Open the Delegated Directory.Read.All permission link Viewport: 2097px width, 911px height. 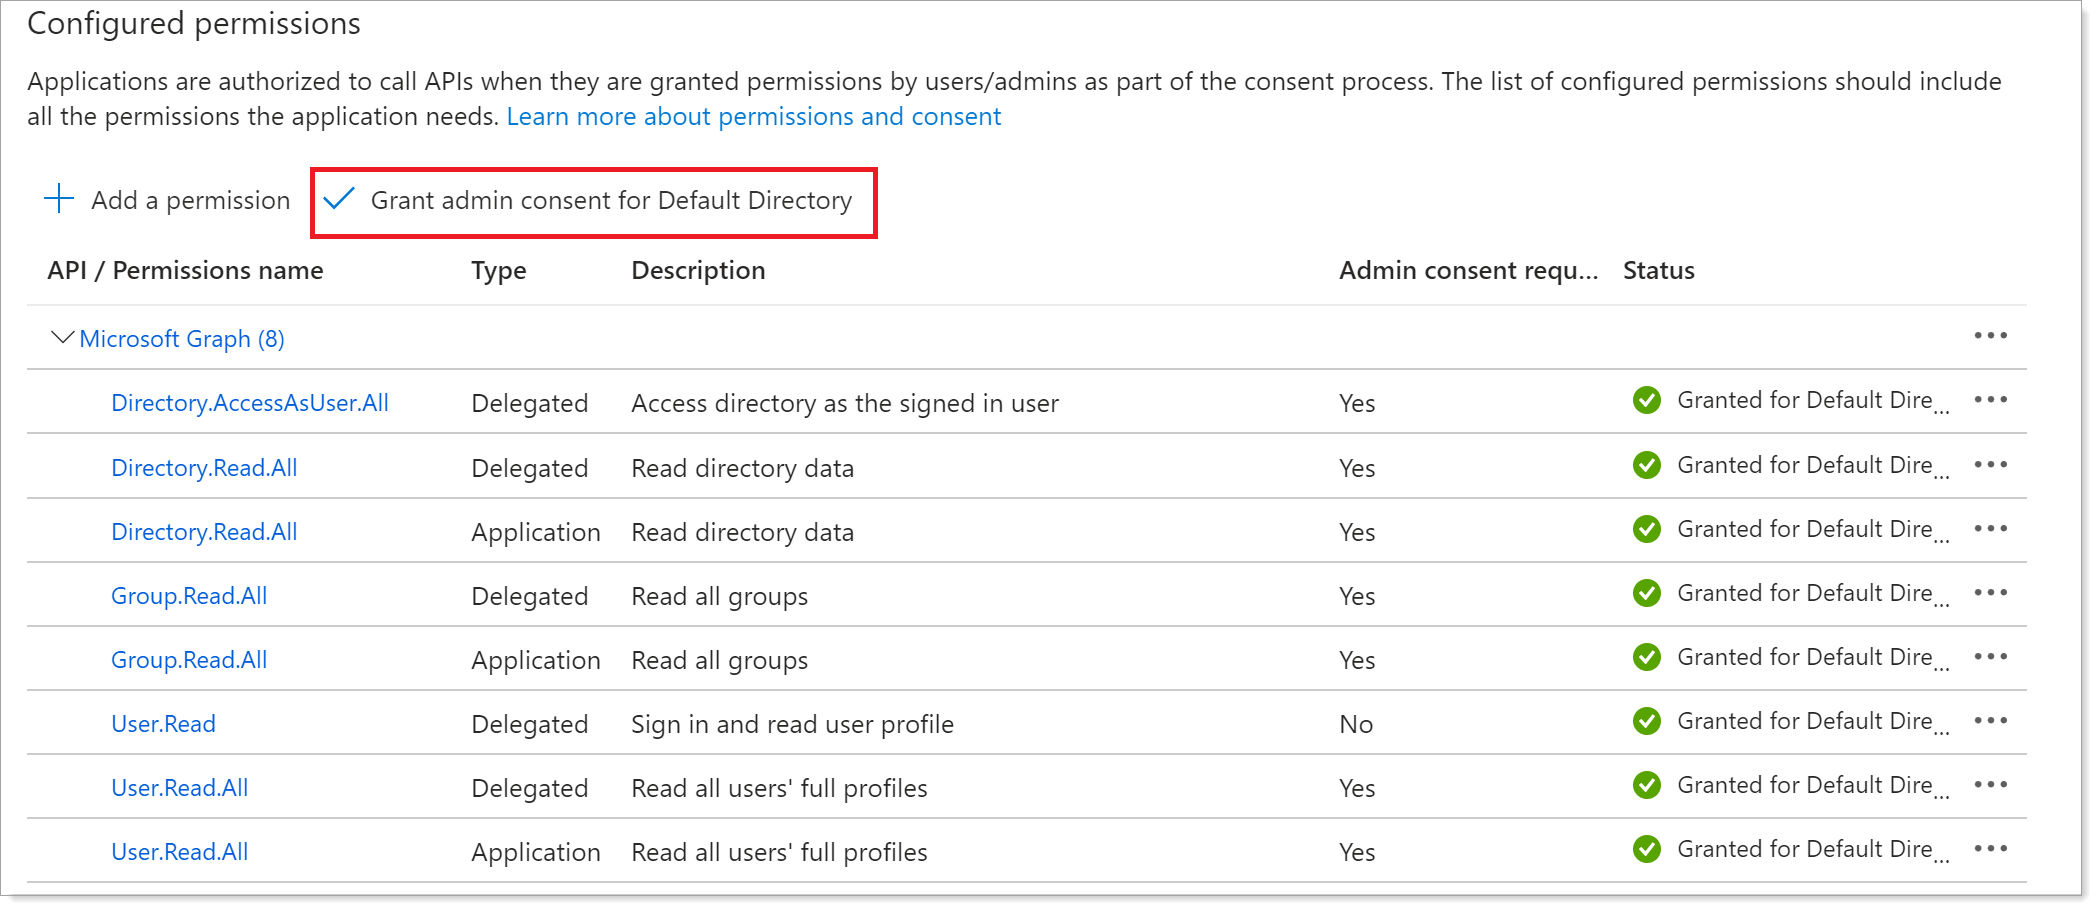[204, 468]
